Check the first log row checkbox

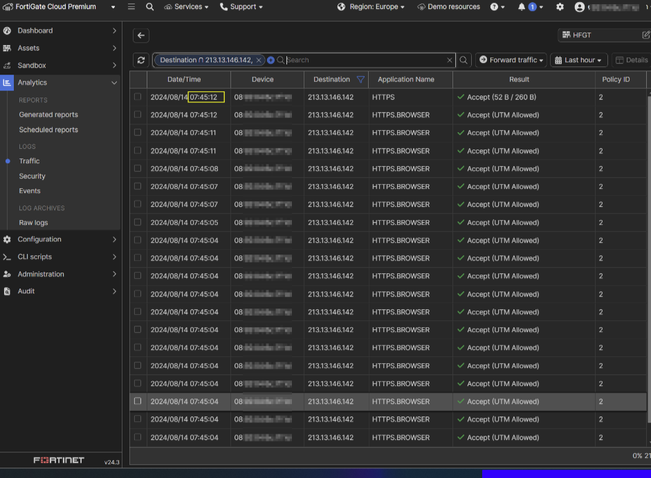pos(138,97)
